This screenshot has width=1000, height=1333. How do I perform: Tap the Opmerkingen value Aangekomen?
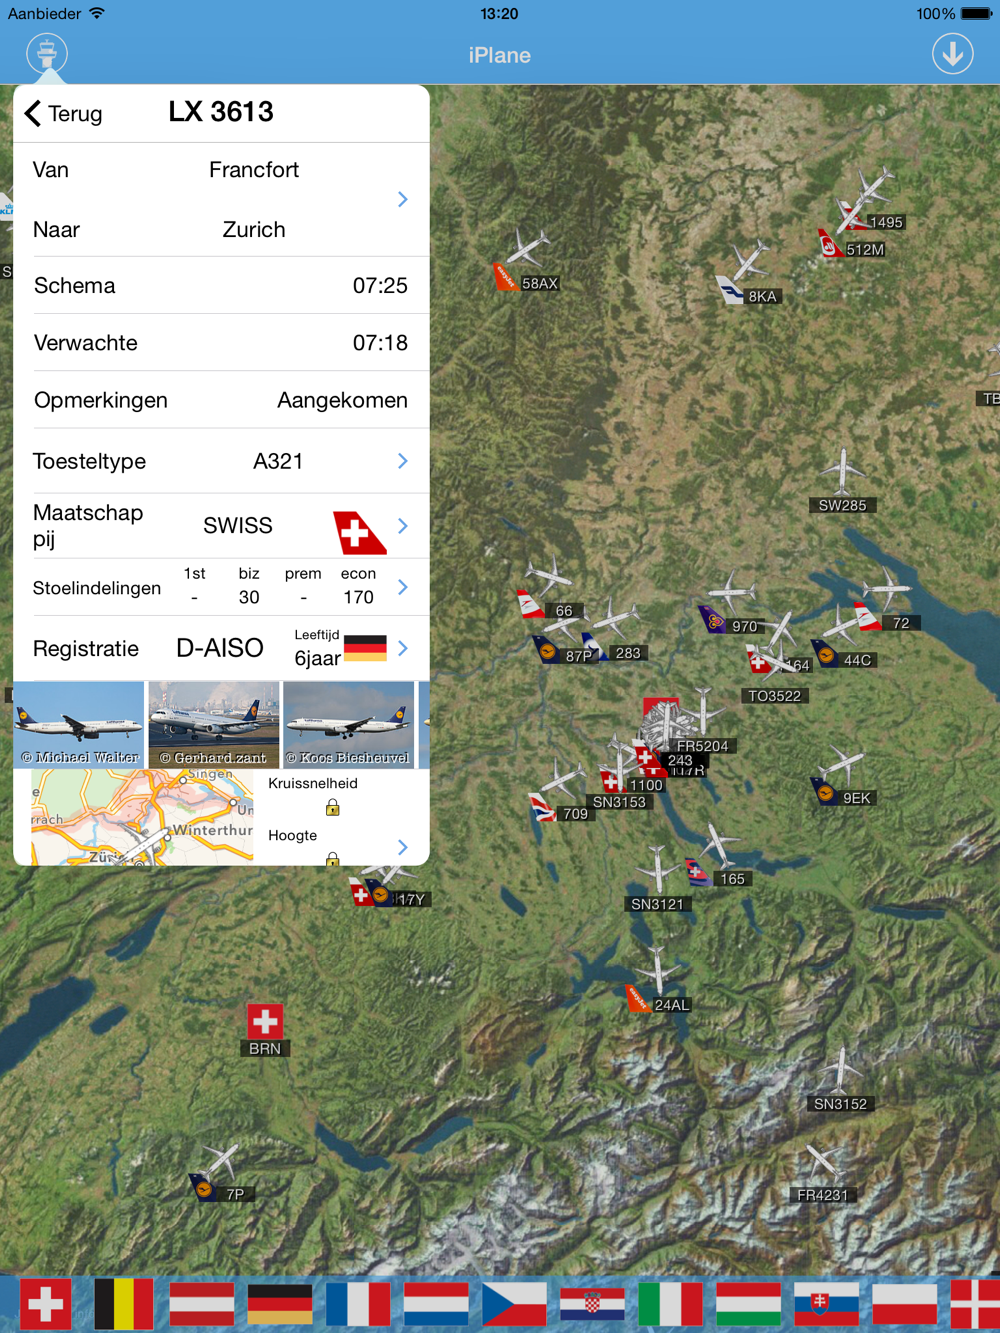(x=342, y=400)
